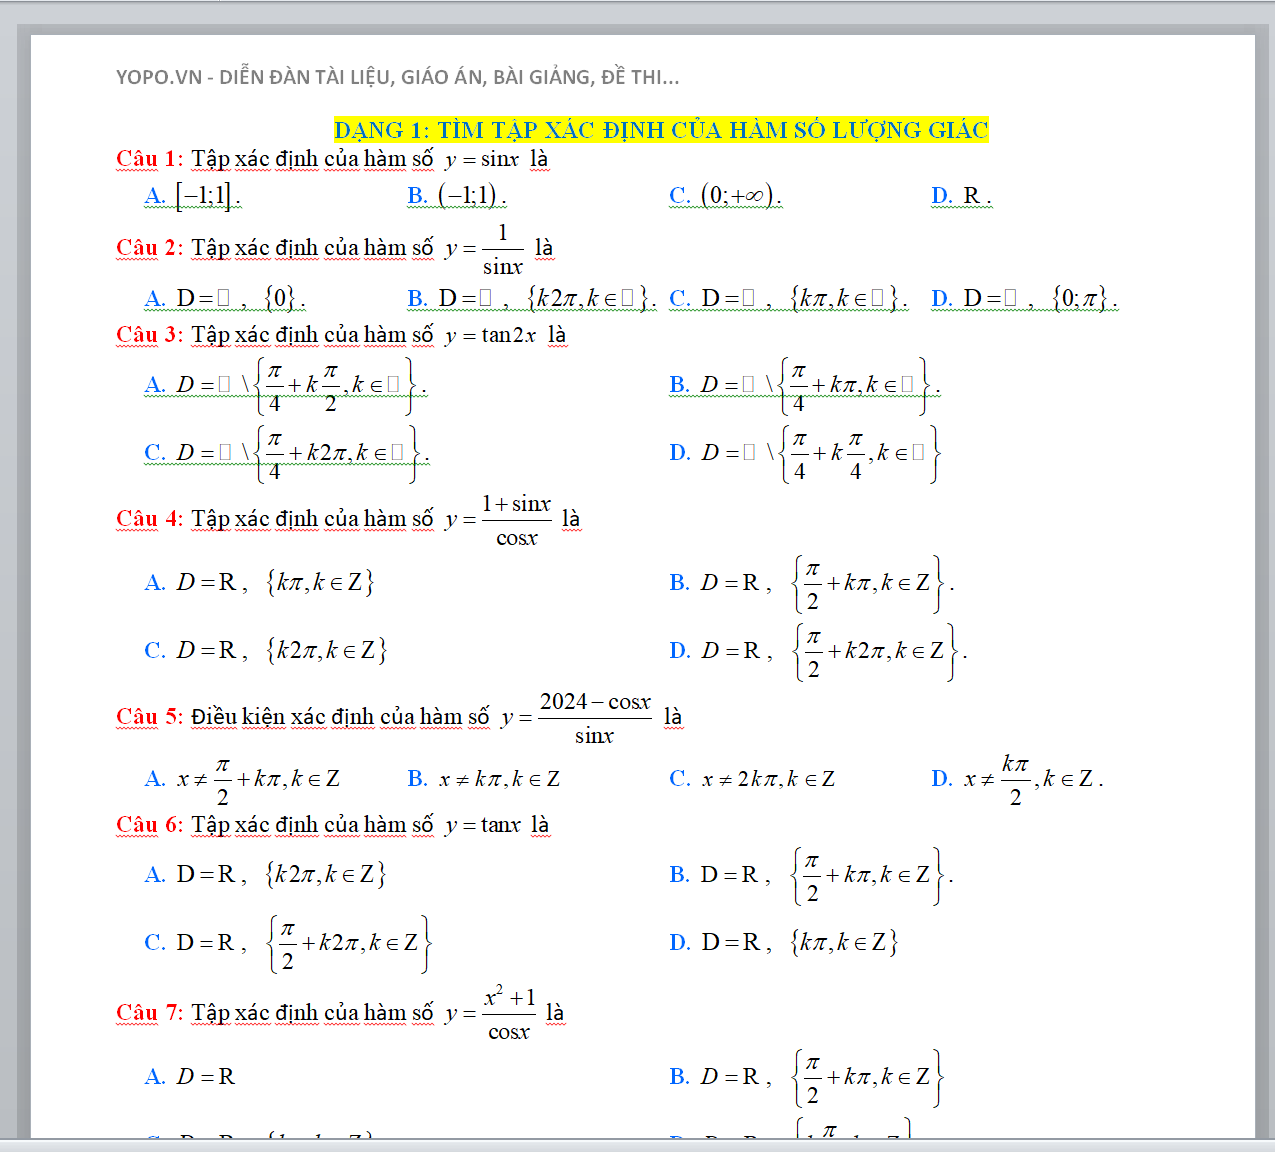Click answer A. [-1;1] of Câu 1
The image size is (1275, 1152).
193,196
